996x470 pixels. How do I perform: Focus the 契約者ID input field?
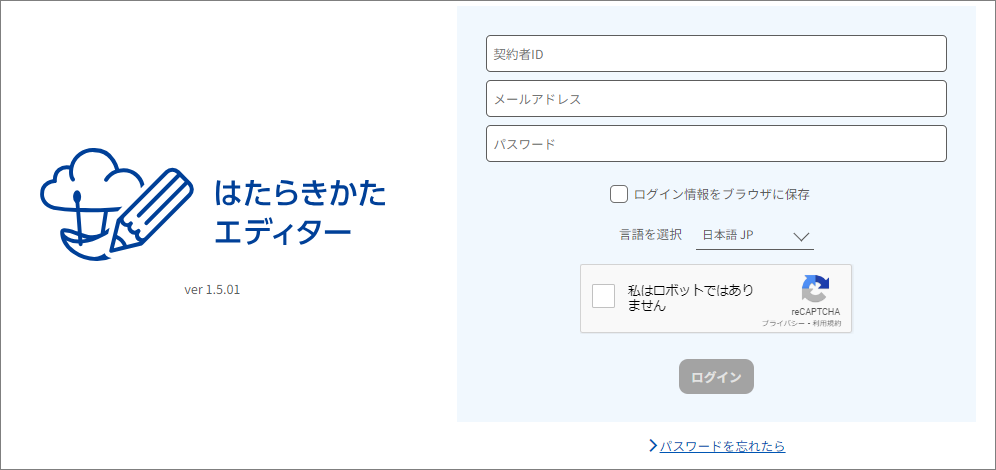(716, 53)
